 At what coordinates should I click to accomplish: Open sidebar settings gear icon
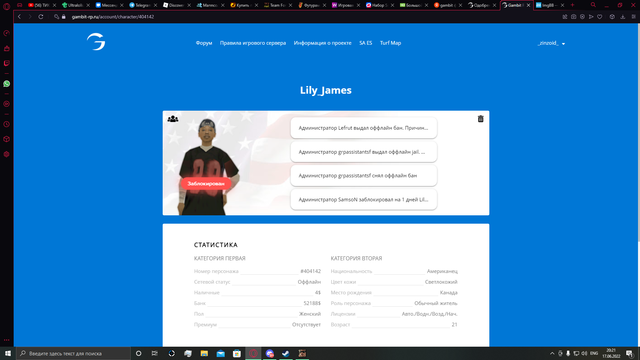pos(7,154)
